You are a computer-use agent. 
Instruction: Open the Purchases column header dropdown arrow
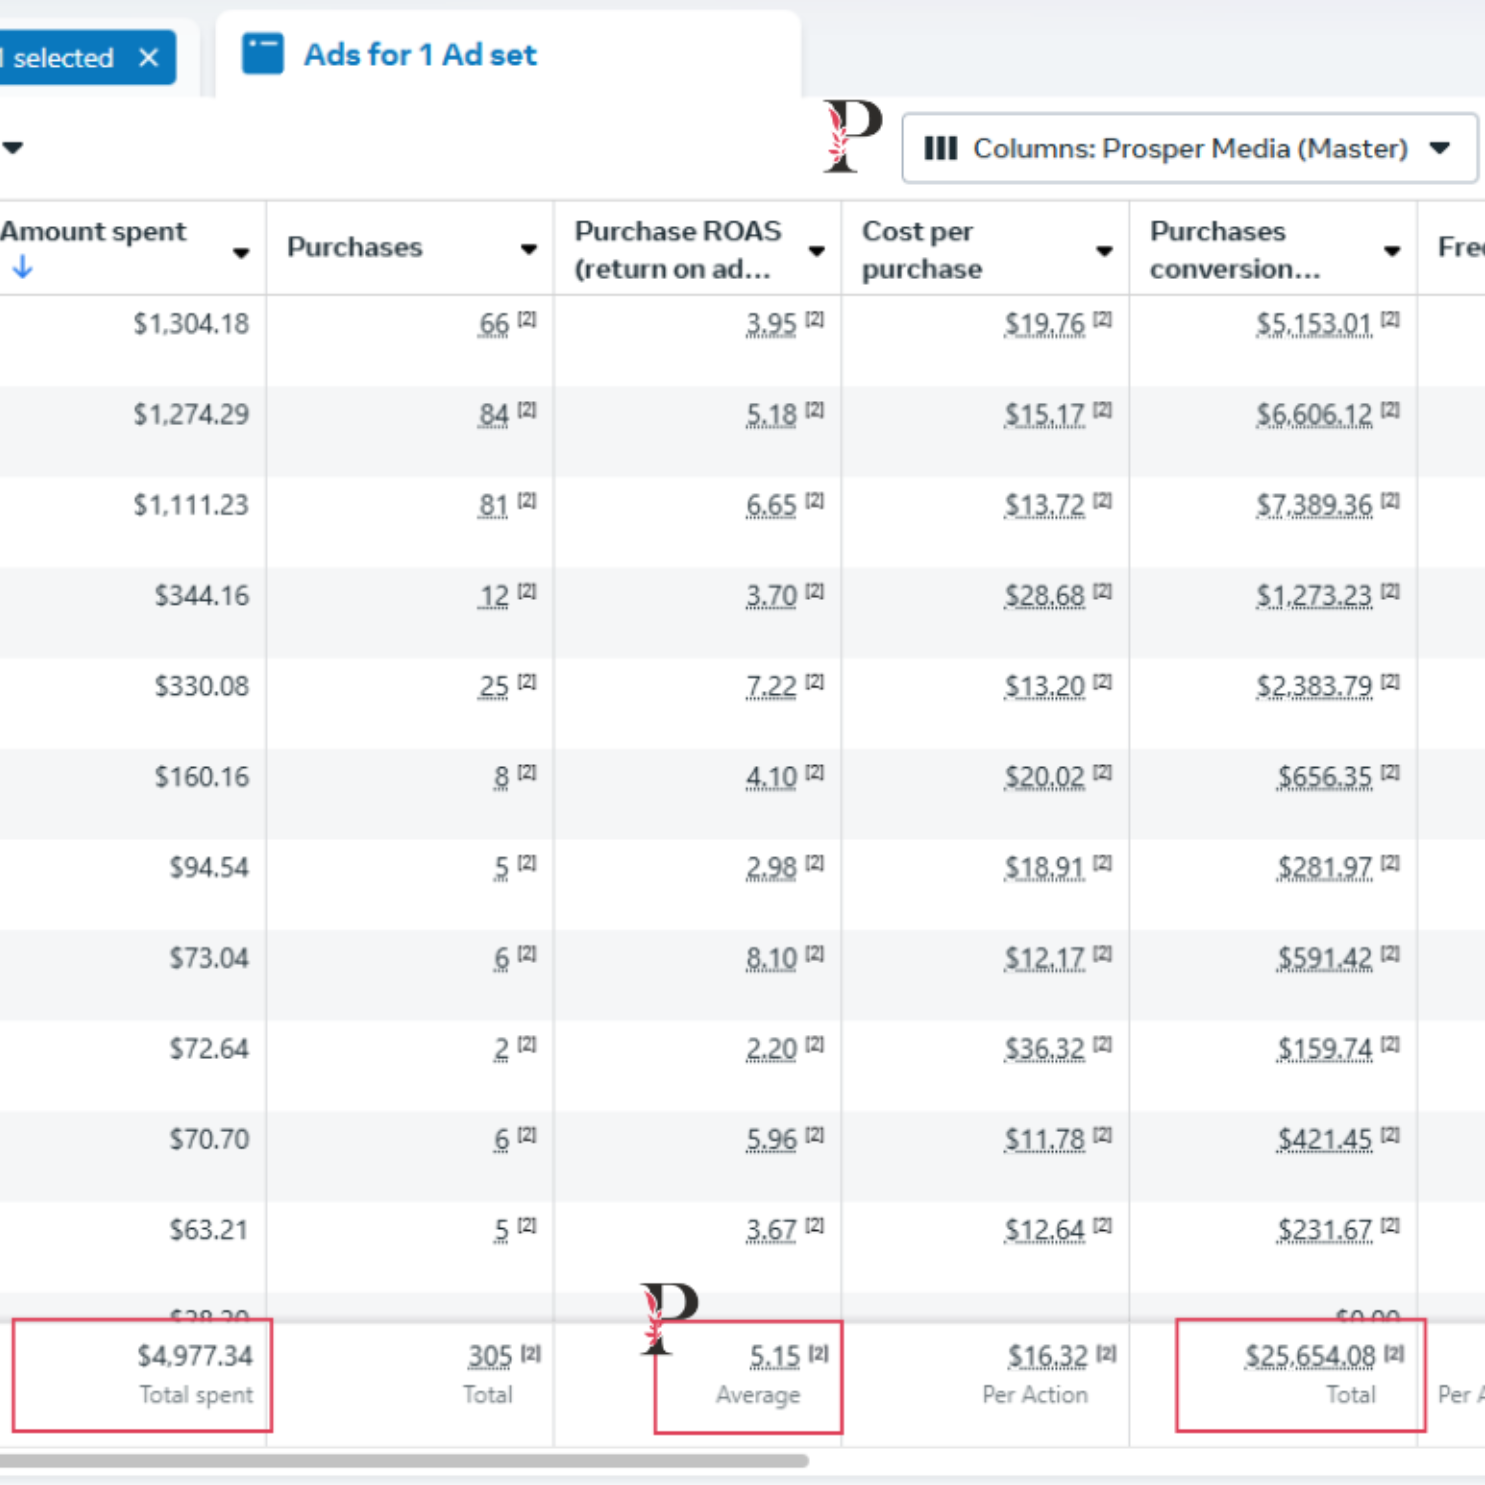tap(529, 249)
